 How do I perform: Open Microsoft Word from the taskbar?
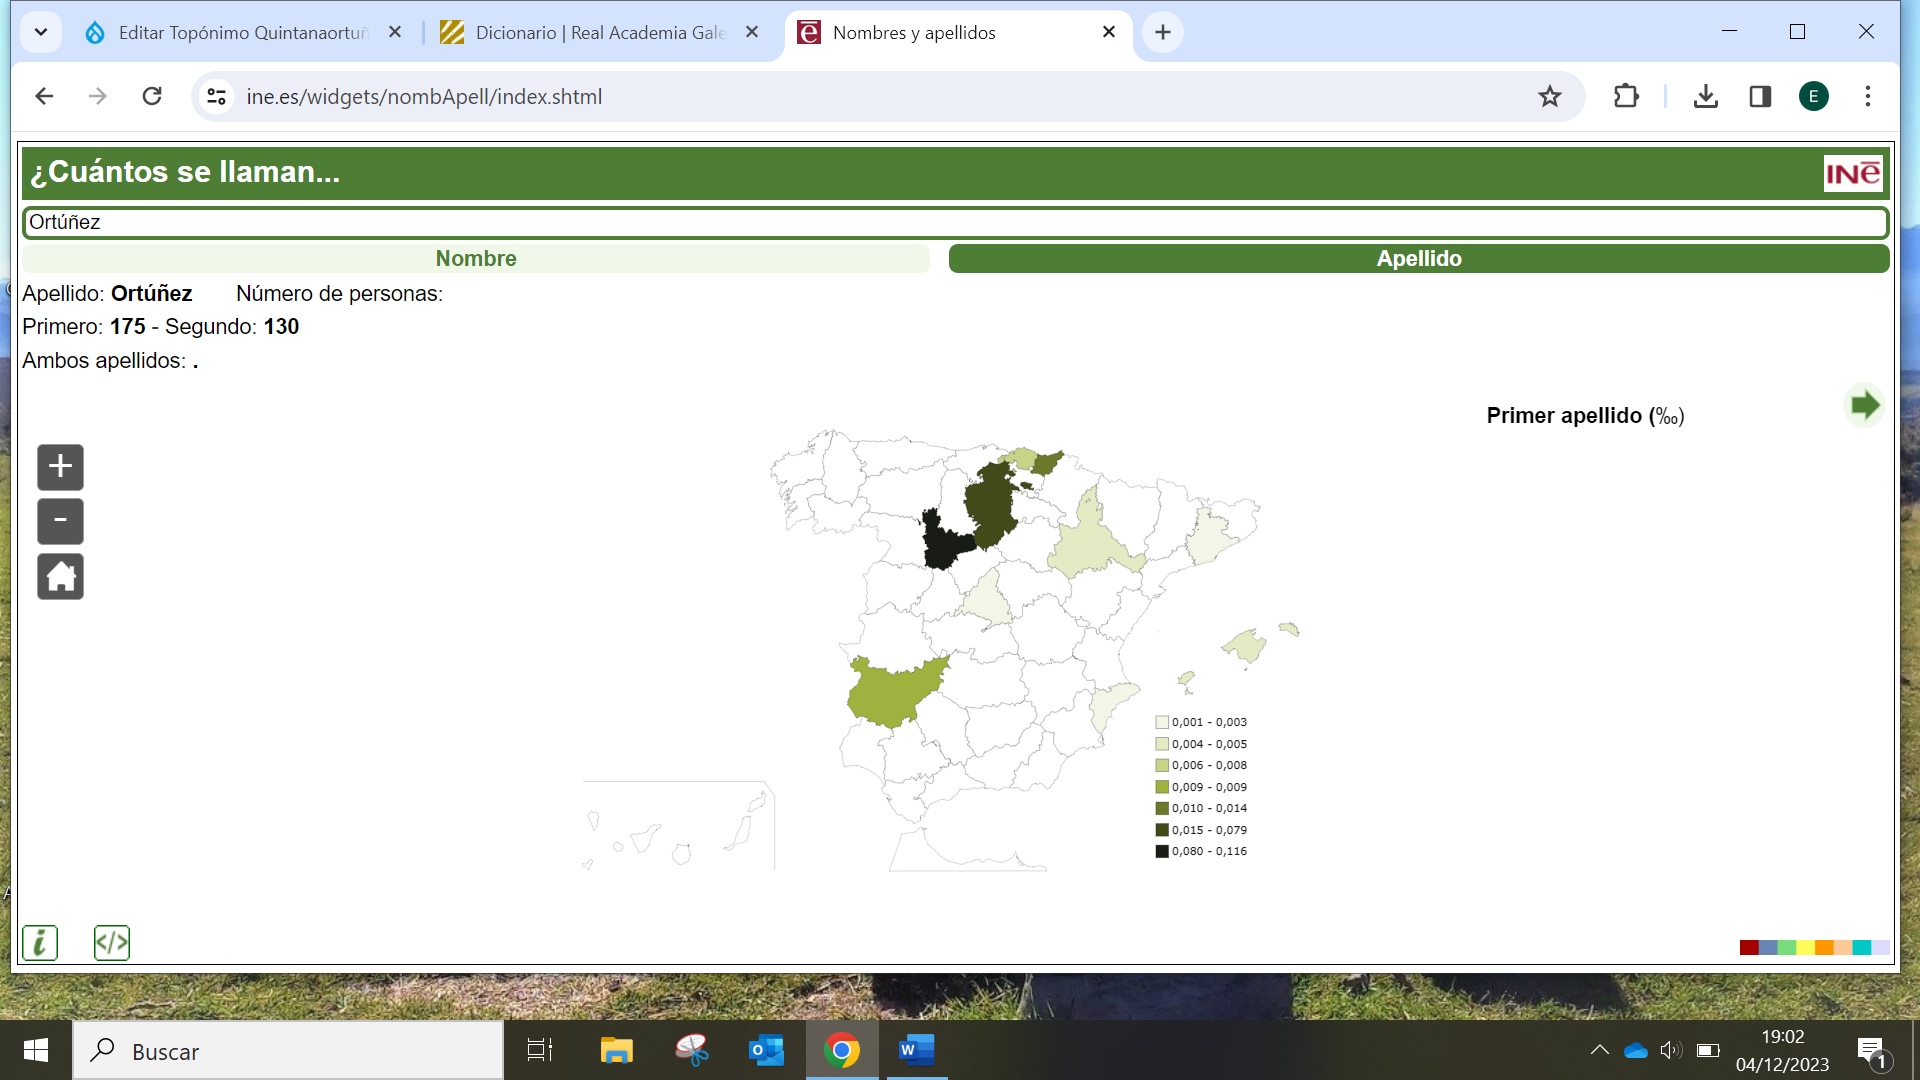pos(916,1050)
